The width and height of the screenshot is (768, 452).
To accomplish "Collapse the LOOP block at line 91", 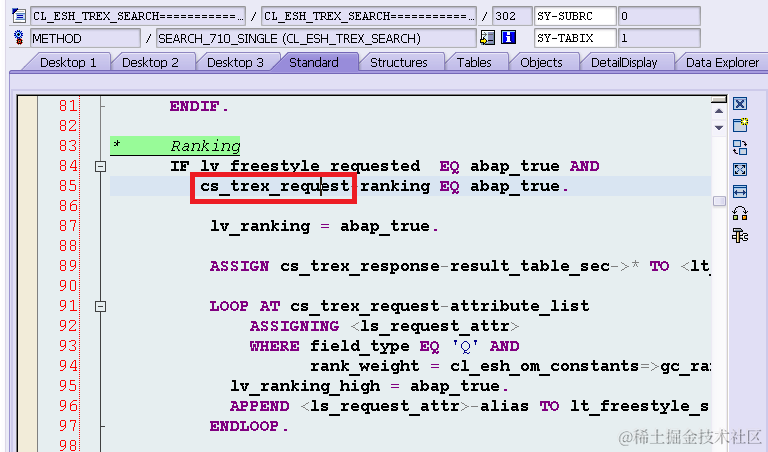I will point(100,307).
